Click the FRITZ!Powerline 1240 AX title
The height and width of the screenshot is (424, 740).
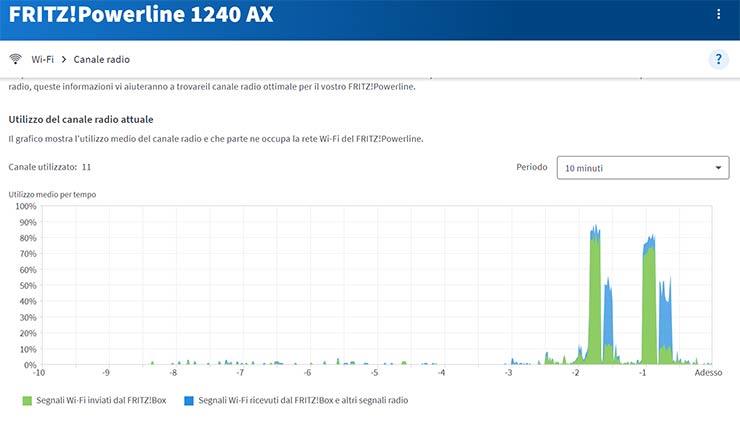140,16
